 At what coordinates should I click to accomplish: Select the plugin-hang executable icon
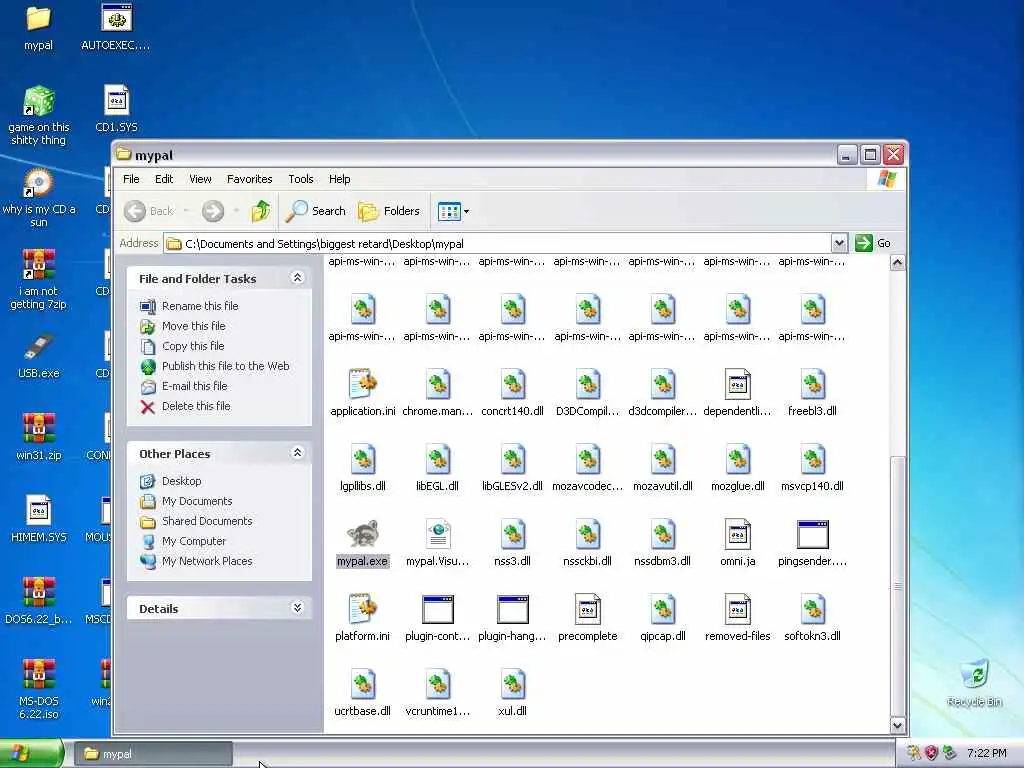pyautogui.click(x=513, y=609)
